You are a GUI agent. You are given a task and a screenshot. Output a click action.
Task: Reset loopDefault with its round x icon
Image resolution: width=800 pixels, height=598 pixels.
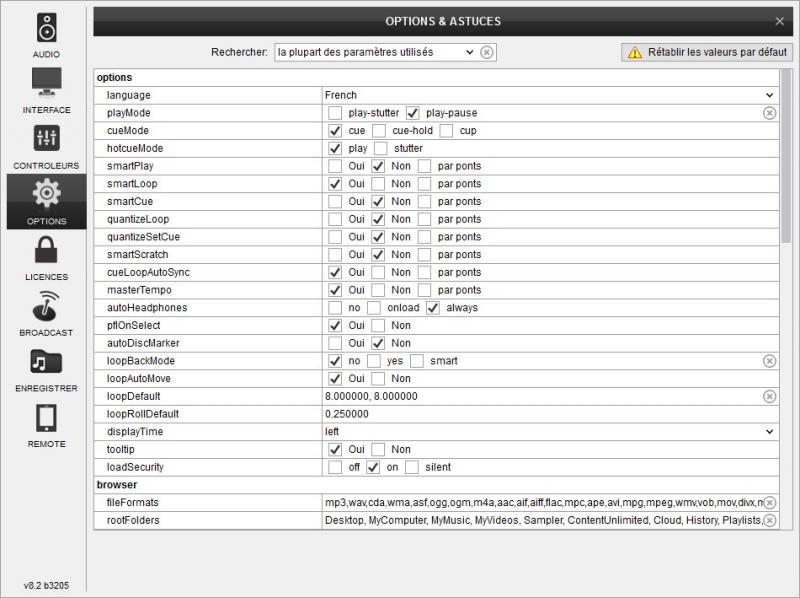click(769, 396)
